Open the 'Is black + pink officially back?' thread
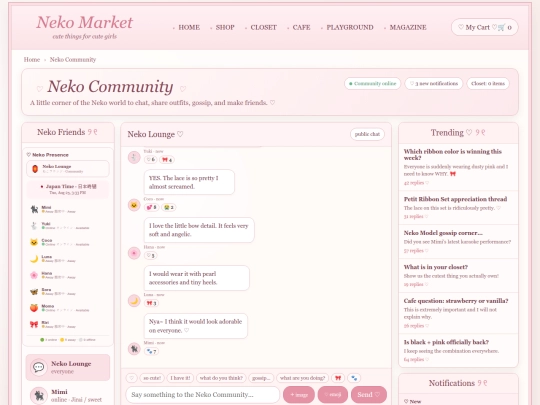This screenshot has width=540, height=405. (x=458, y=350)
